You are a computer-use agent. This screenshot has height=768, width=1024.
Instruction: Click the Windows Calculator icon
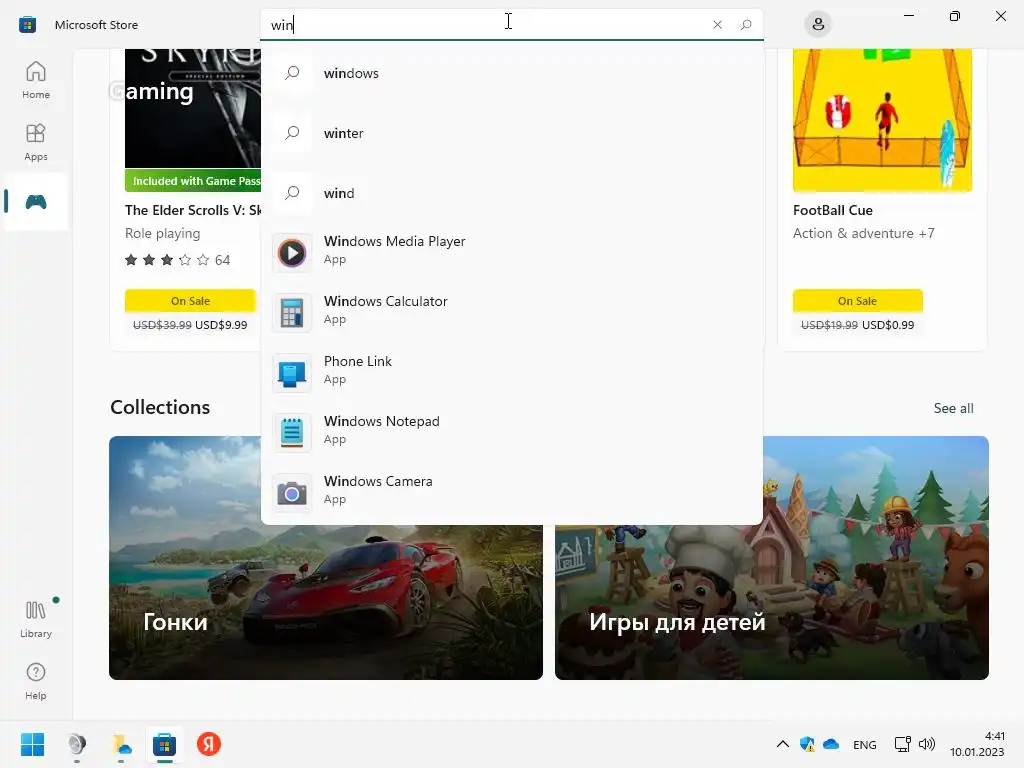[292, 313]
